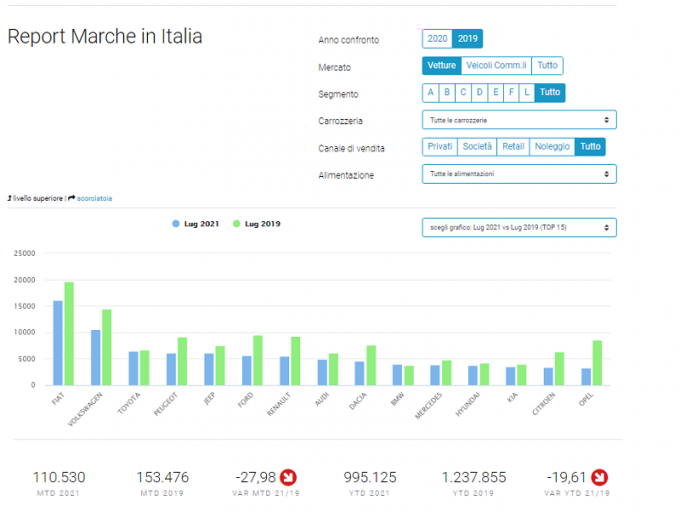Choose Tutto in Mercato row
The width and height of the screenshot is (680, 512).
[547, 65]
